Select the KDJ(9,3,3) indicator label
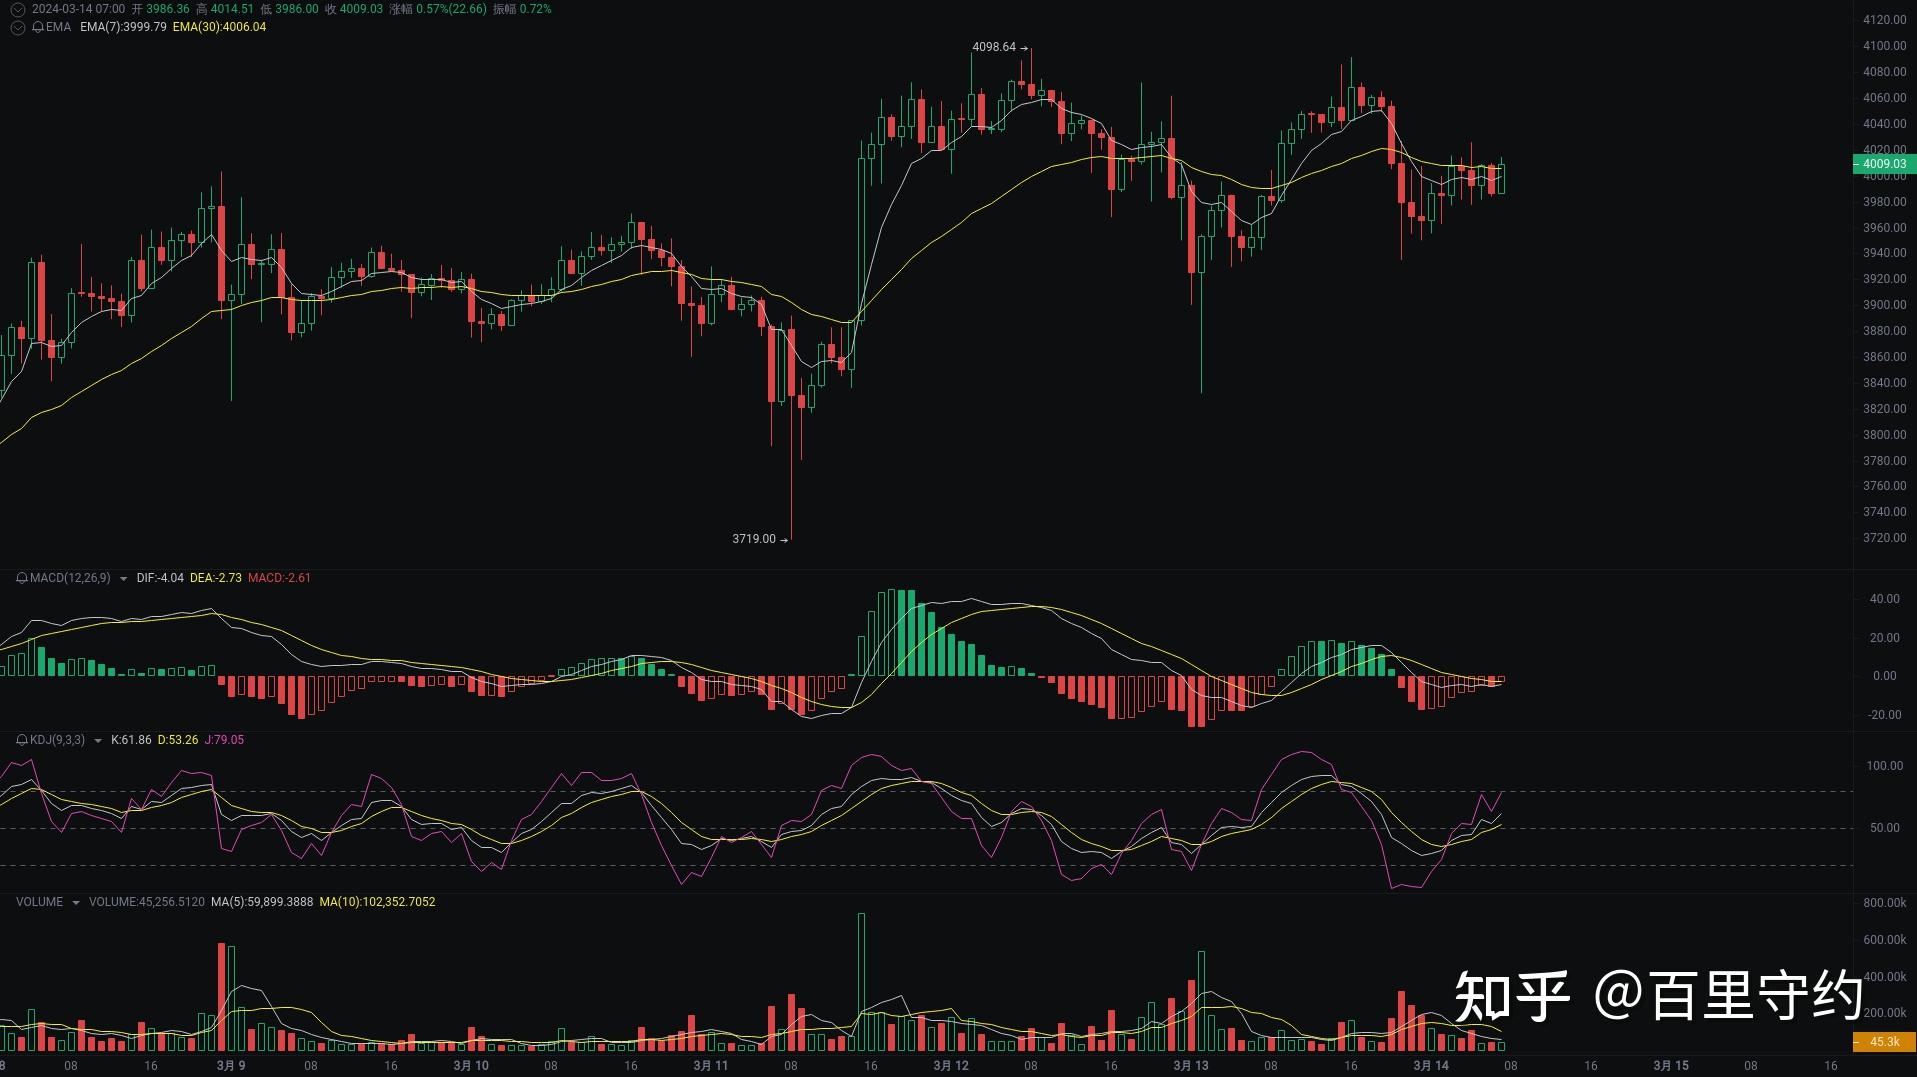1917x1077 pixels. tap(57, 740)
